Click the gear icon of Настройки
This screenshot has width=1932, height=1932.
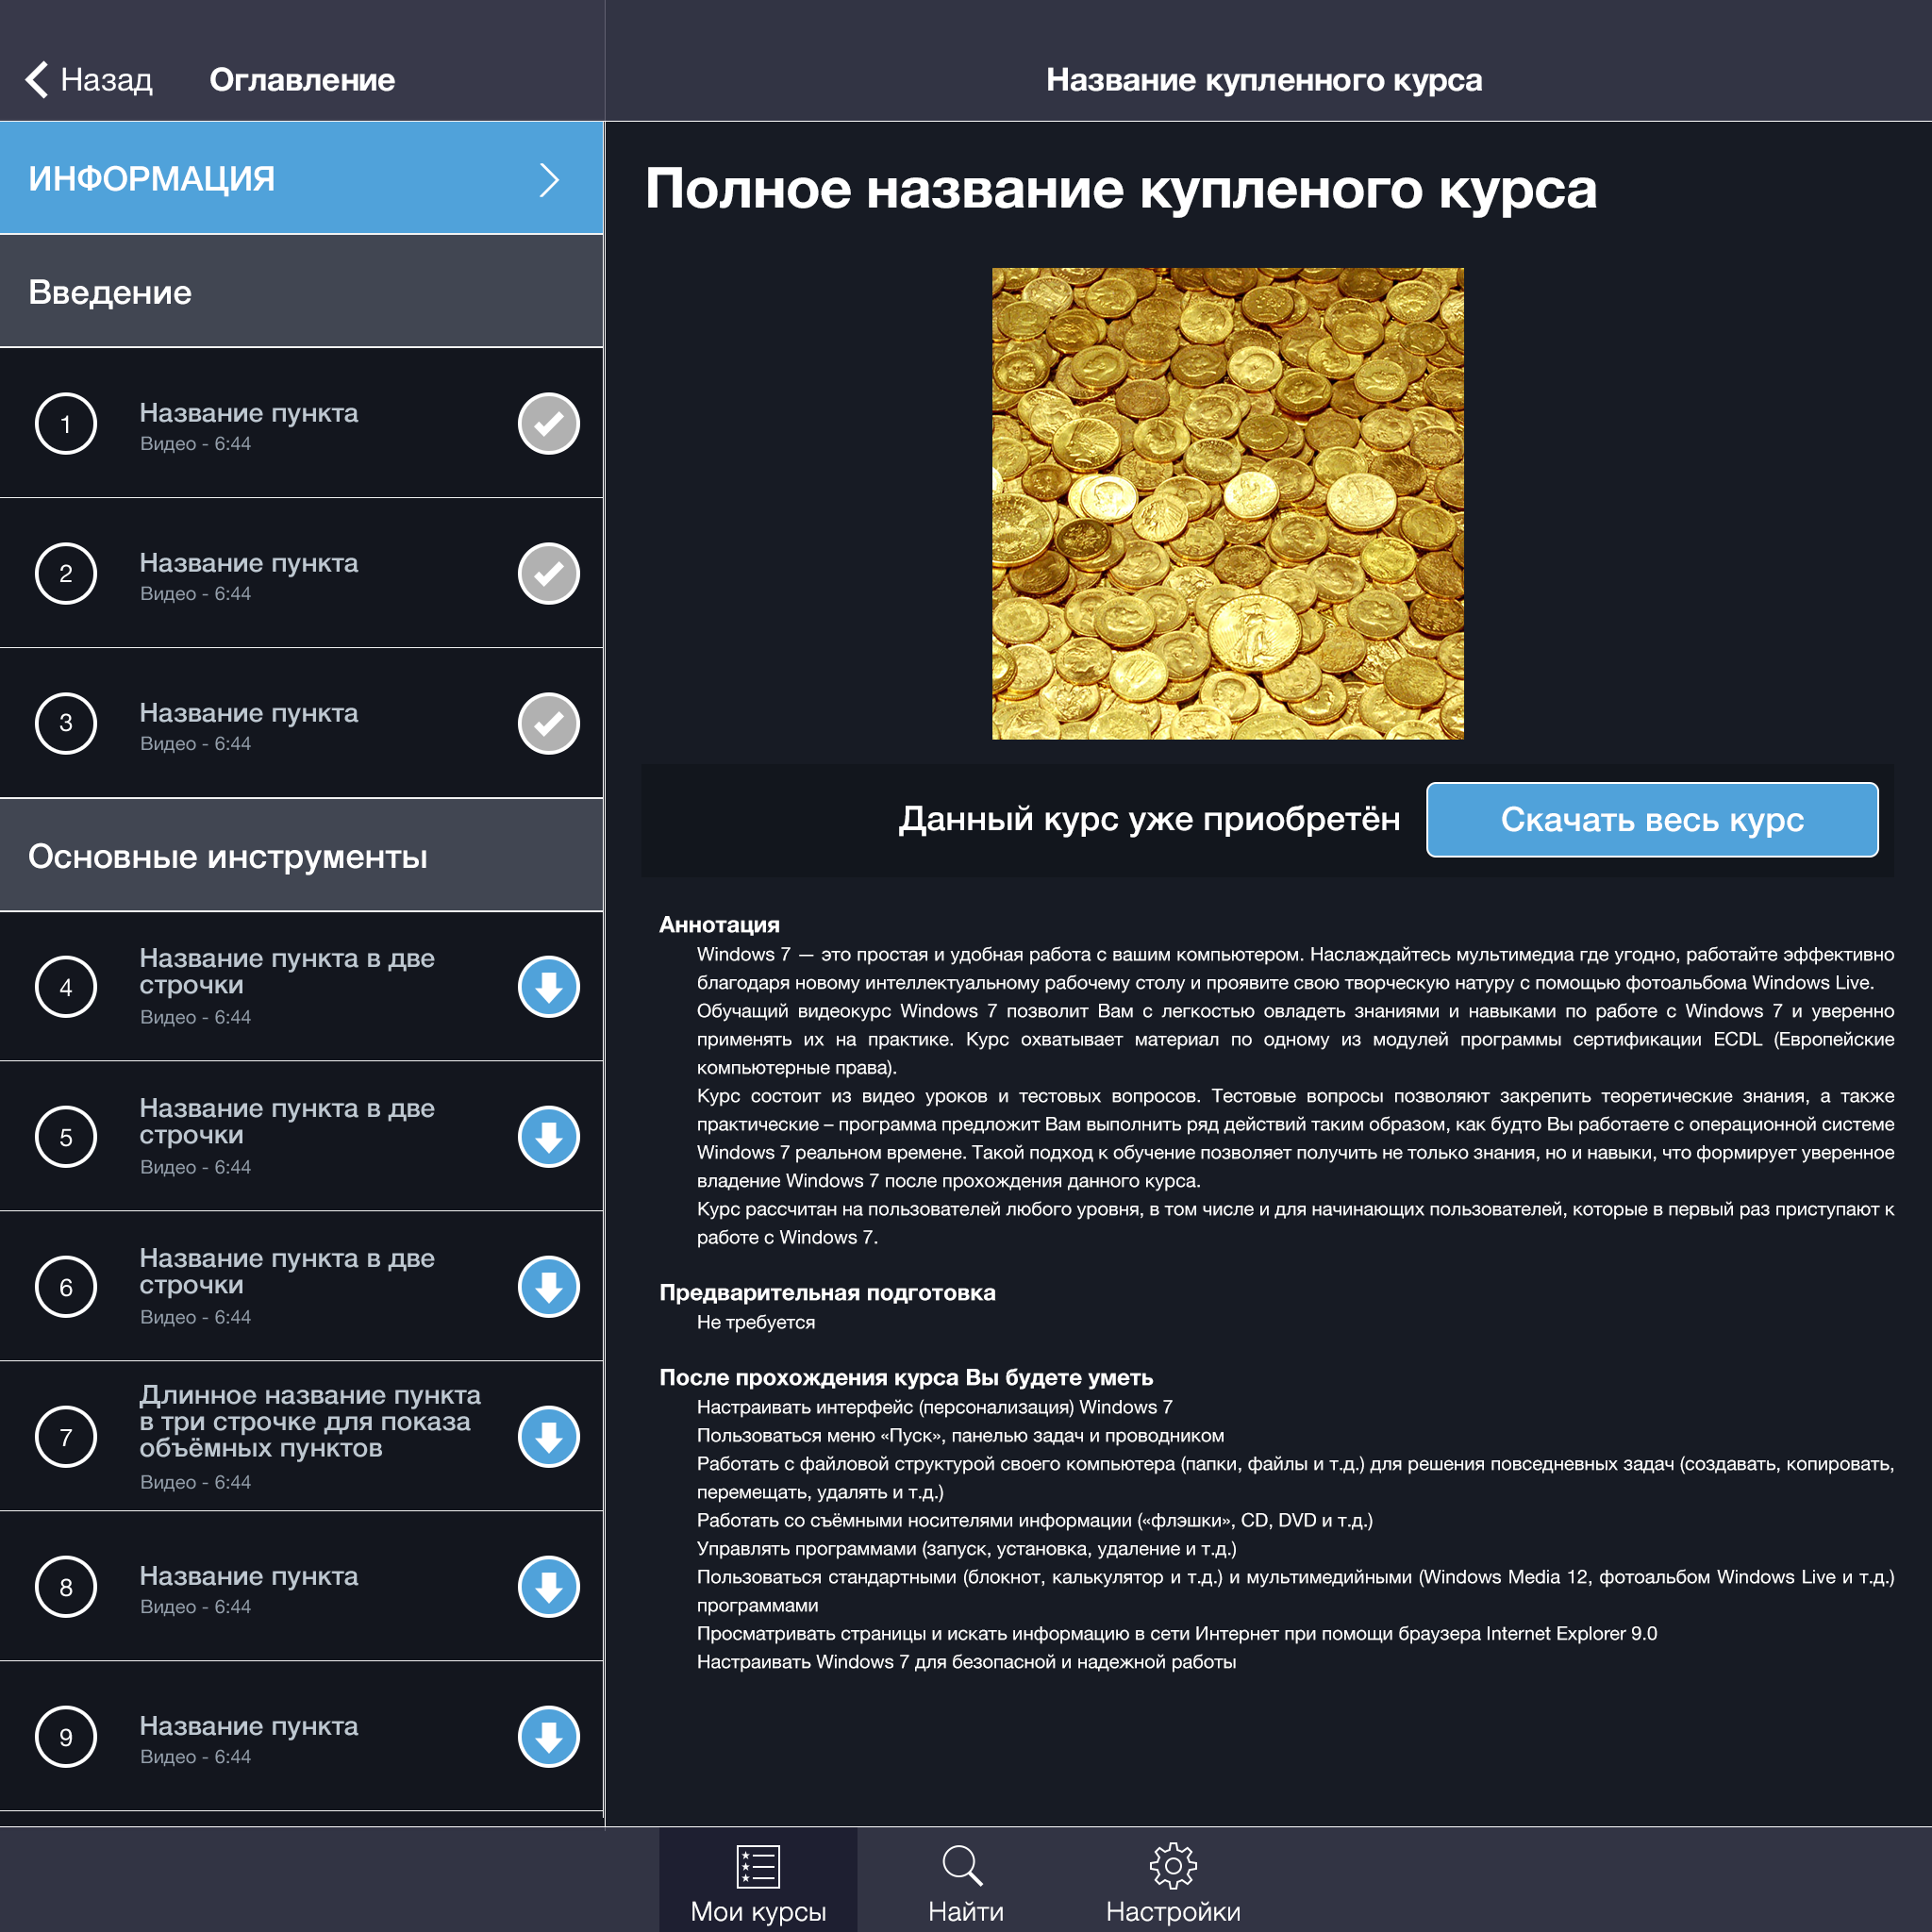(1173, 1866)
